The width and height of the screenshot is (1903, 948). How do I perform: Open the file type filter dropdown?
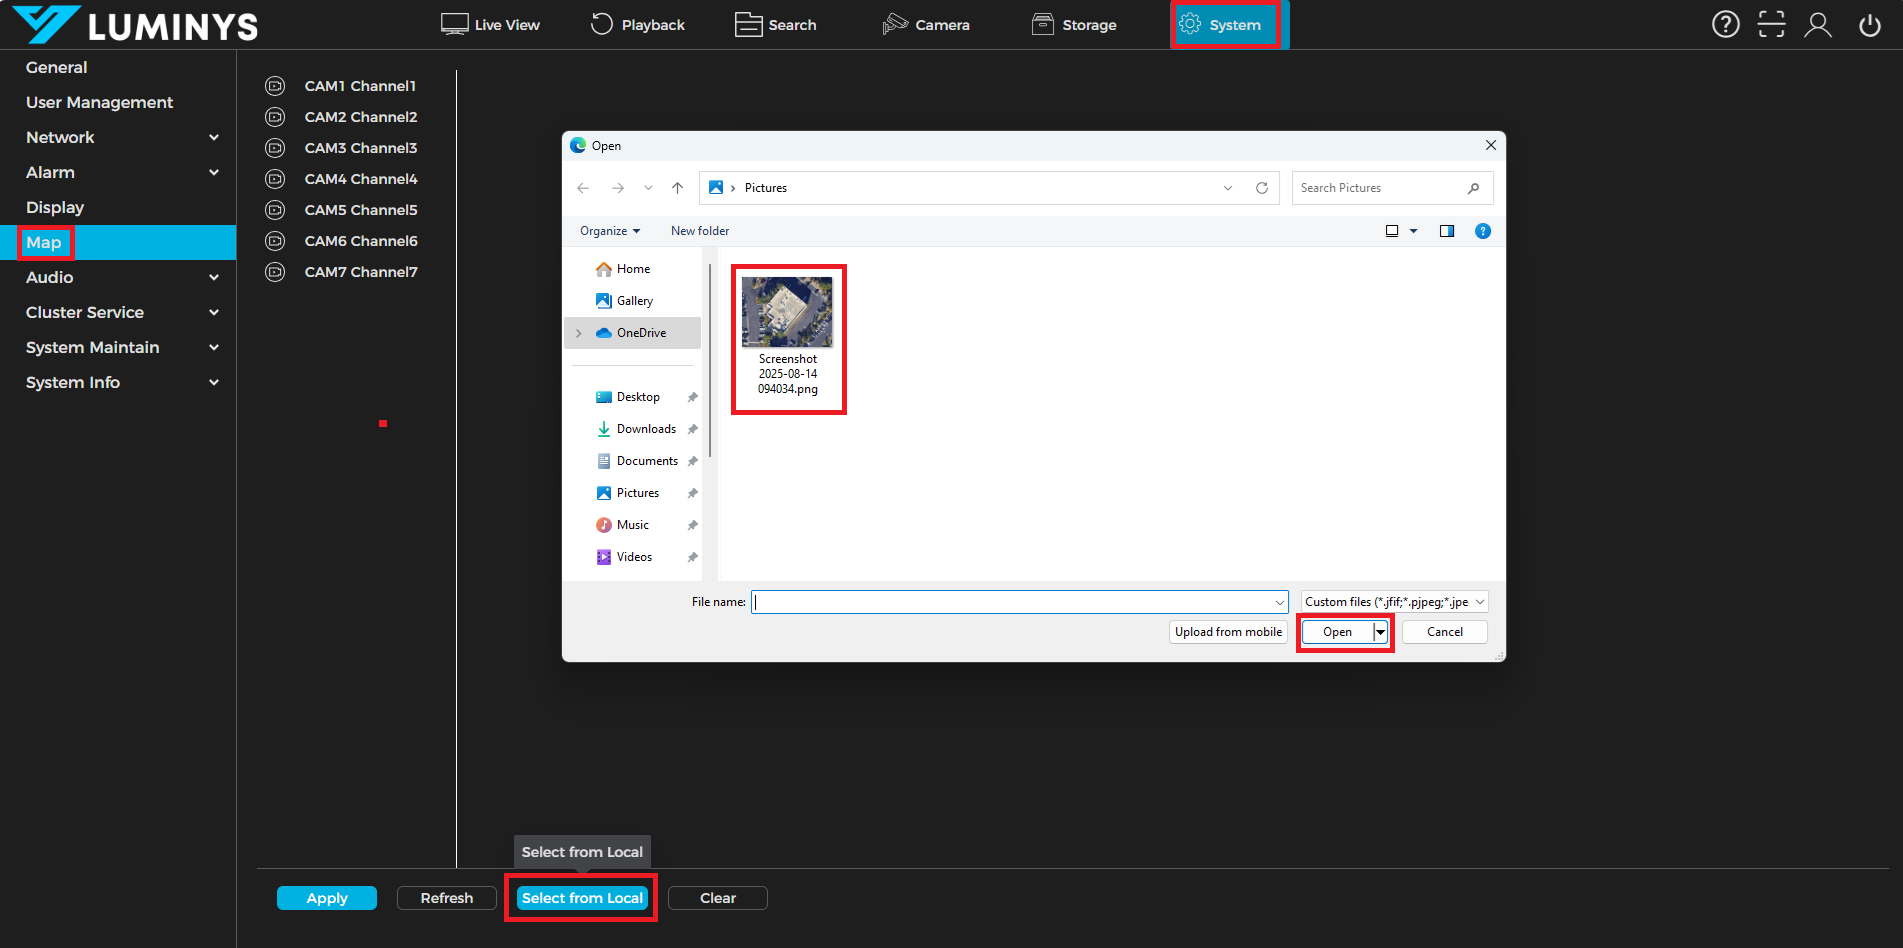coord(1394,602)
